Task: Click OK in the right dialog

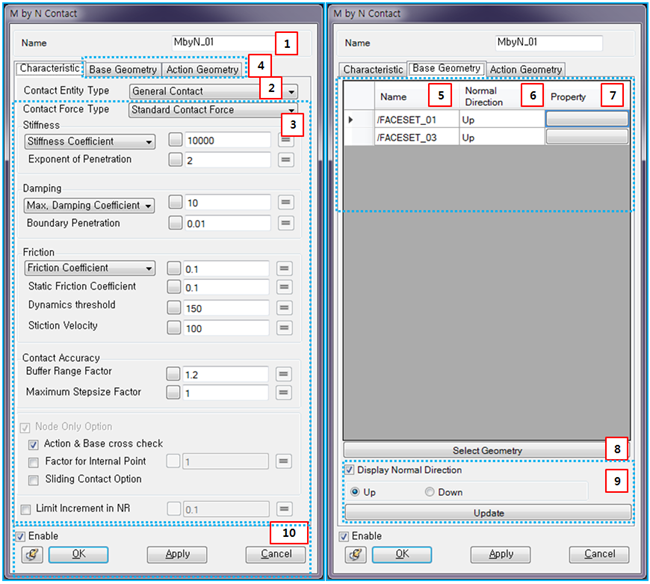Action: click(x=402, y=554)
